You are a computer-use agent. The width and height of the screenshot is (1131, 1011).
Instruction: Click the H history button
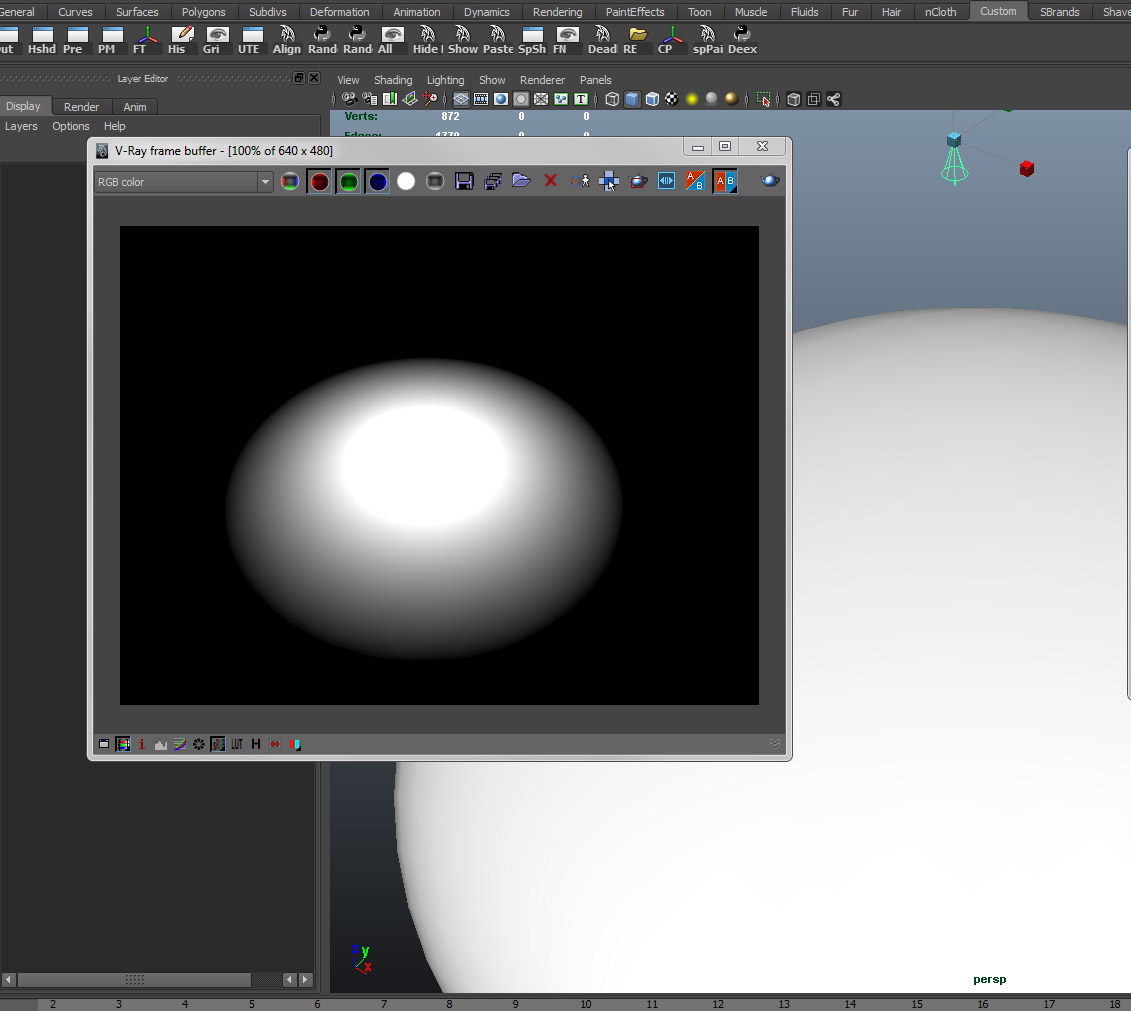point(256,744)
